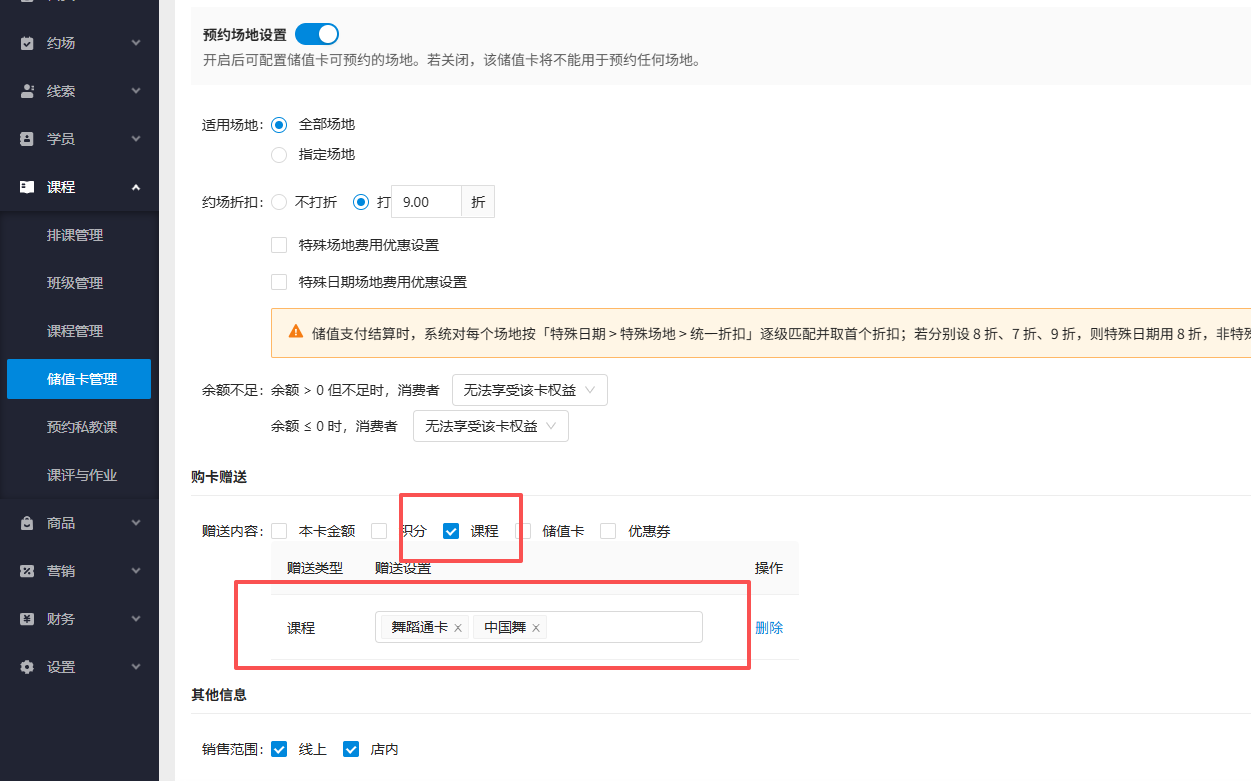Click the 营销 sidebar icon

25,570
